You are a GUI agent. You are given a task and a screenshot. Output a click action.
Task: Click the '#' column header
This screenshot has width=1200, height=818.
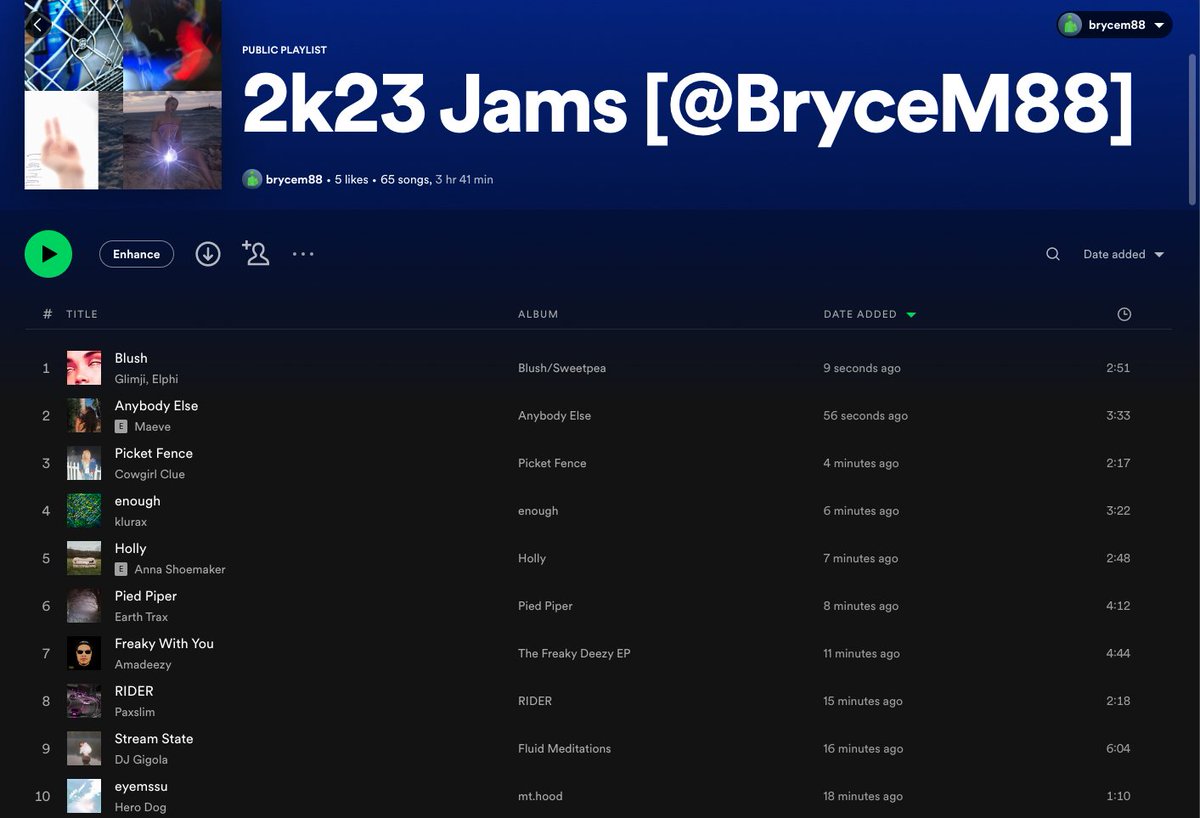pos(47,314)
